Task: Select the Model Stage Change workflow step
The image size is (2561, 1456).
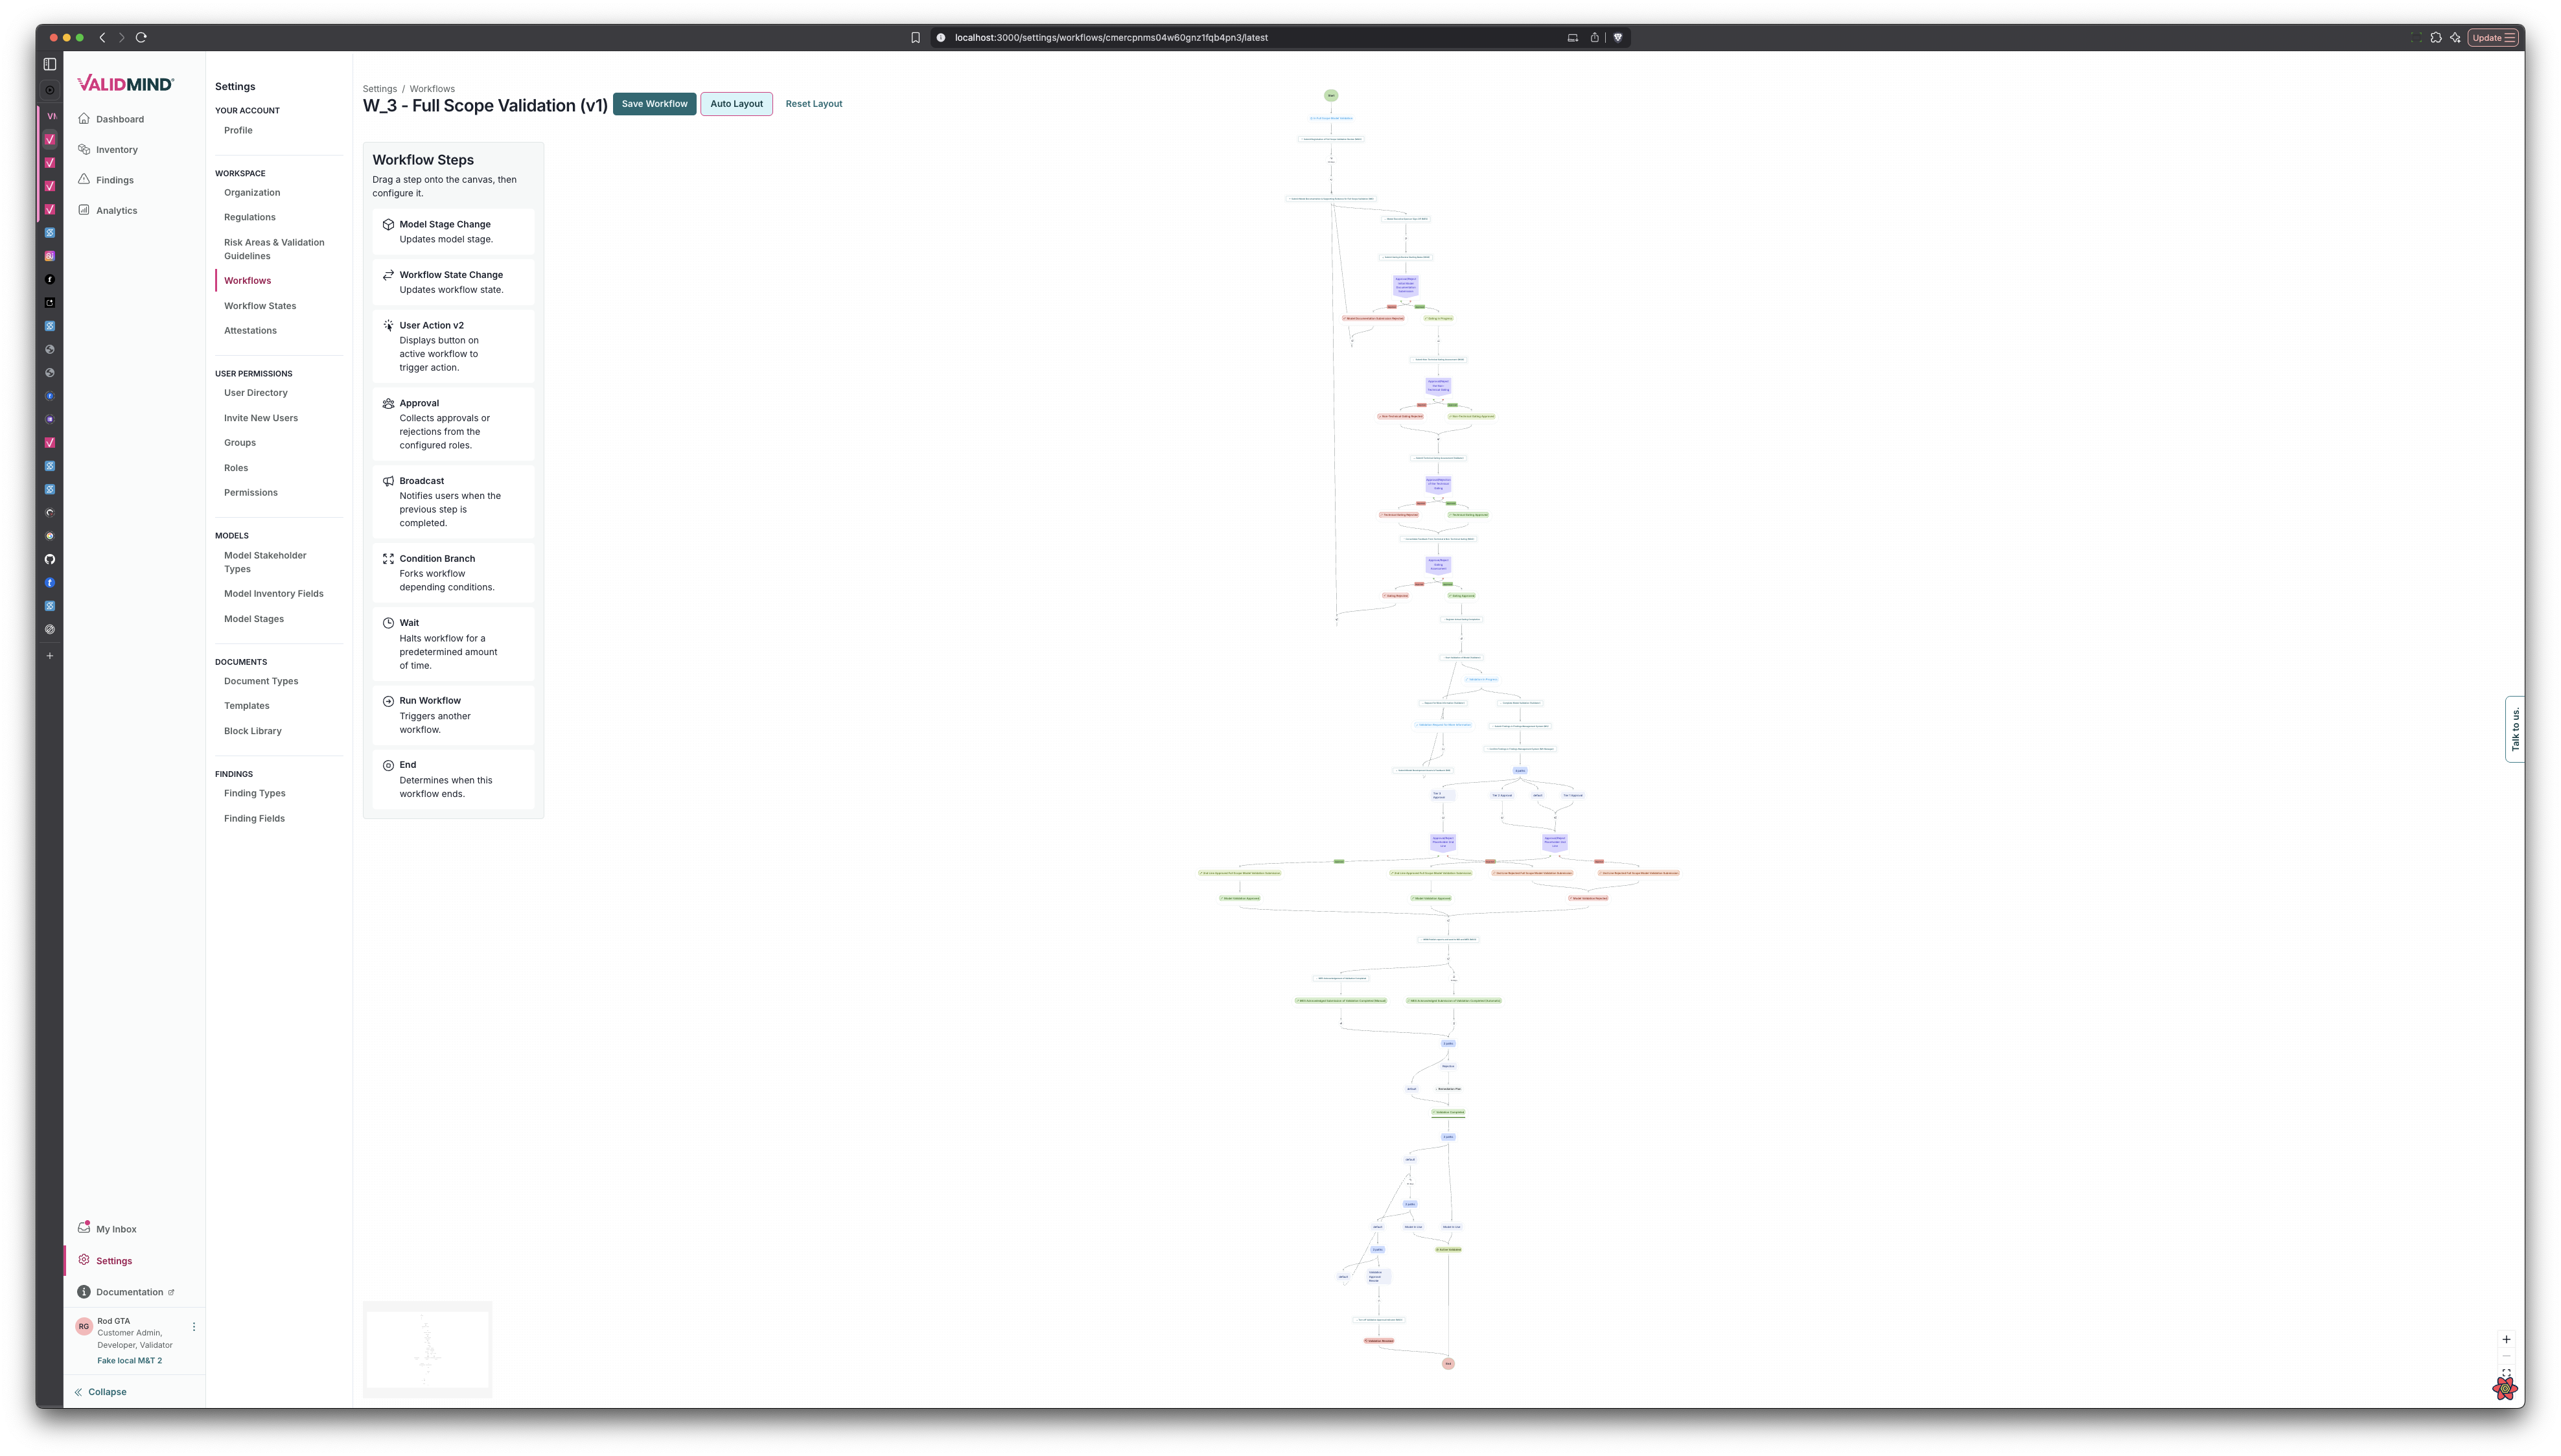Action: coord(453,231)
